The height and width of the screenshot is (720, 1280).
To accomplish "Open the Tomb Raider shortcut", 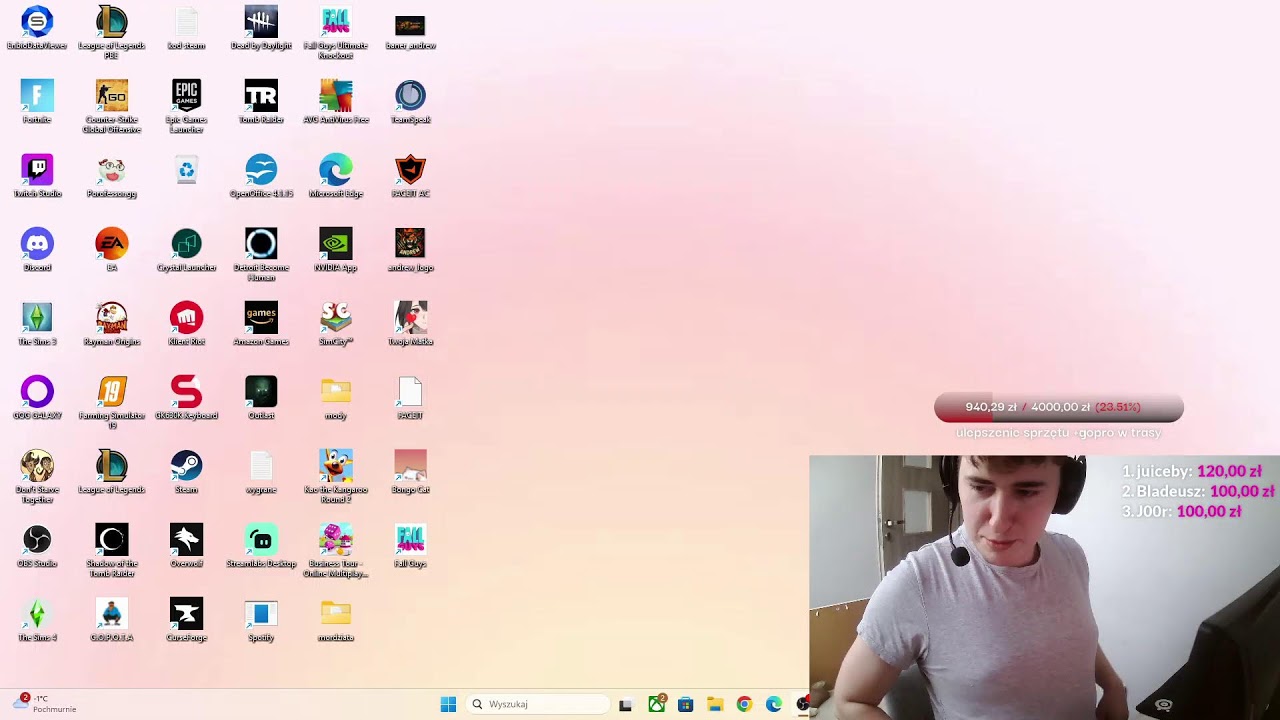I will (x=261, y=96).
